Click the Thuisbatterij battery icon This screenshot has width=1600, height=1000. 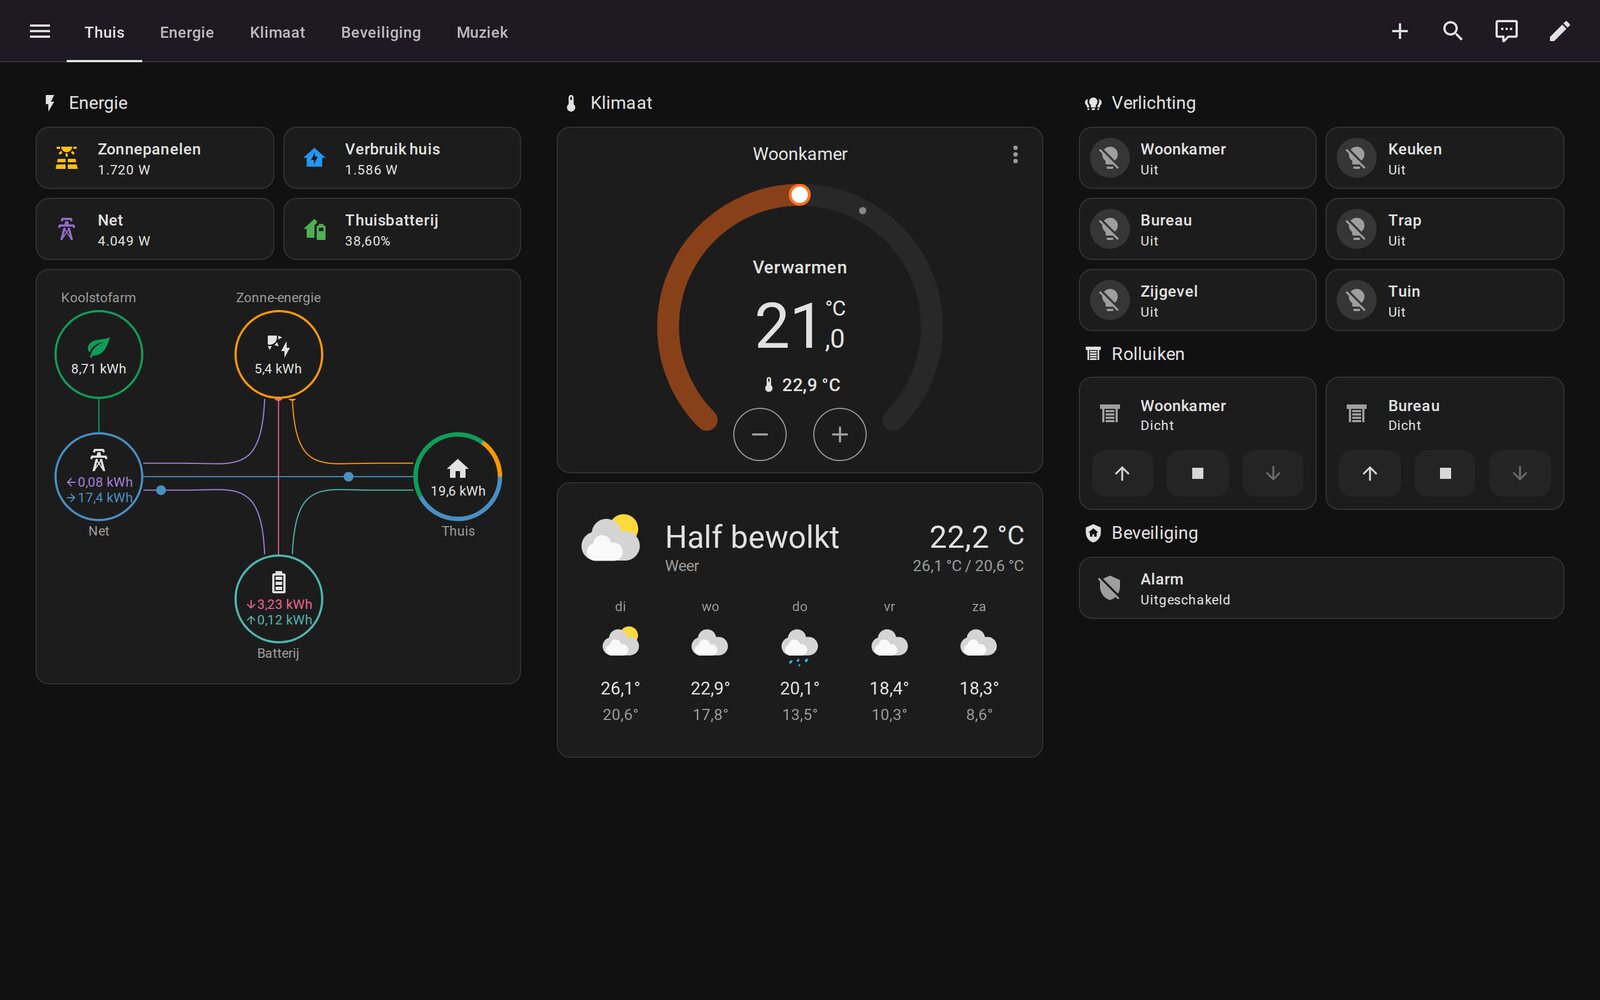click(314, 229)
